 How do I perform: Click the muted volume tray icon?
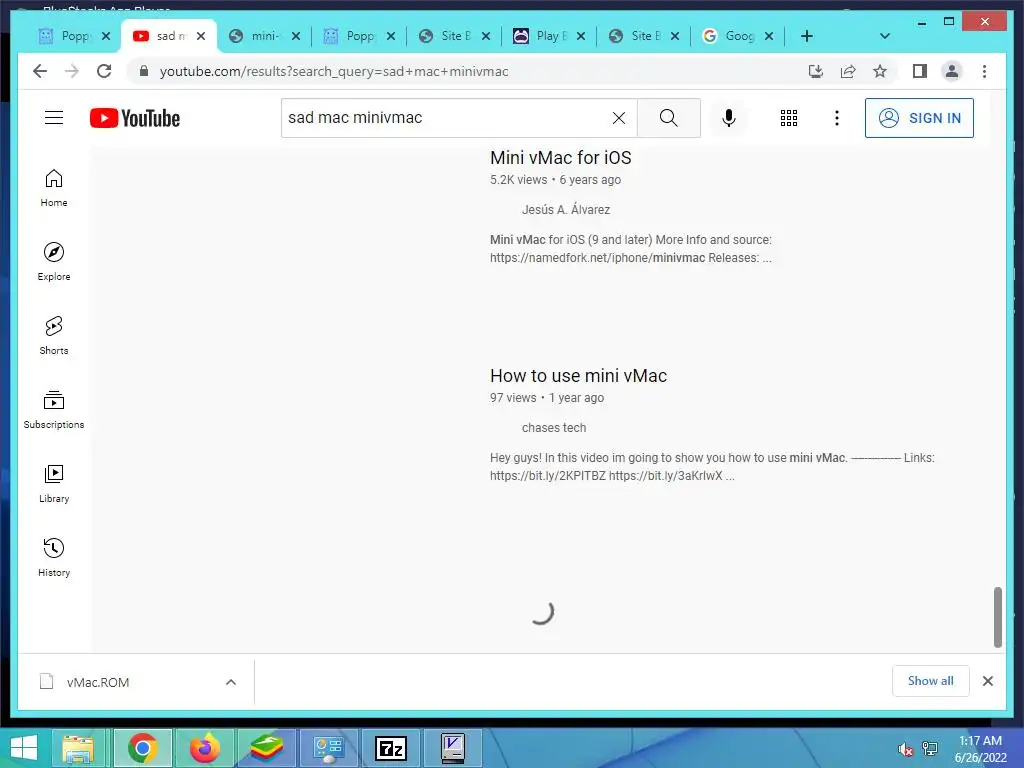904,749
